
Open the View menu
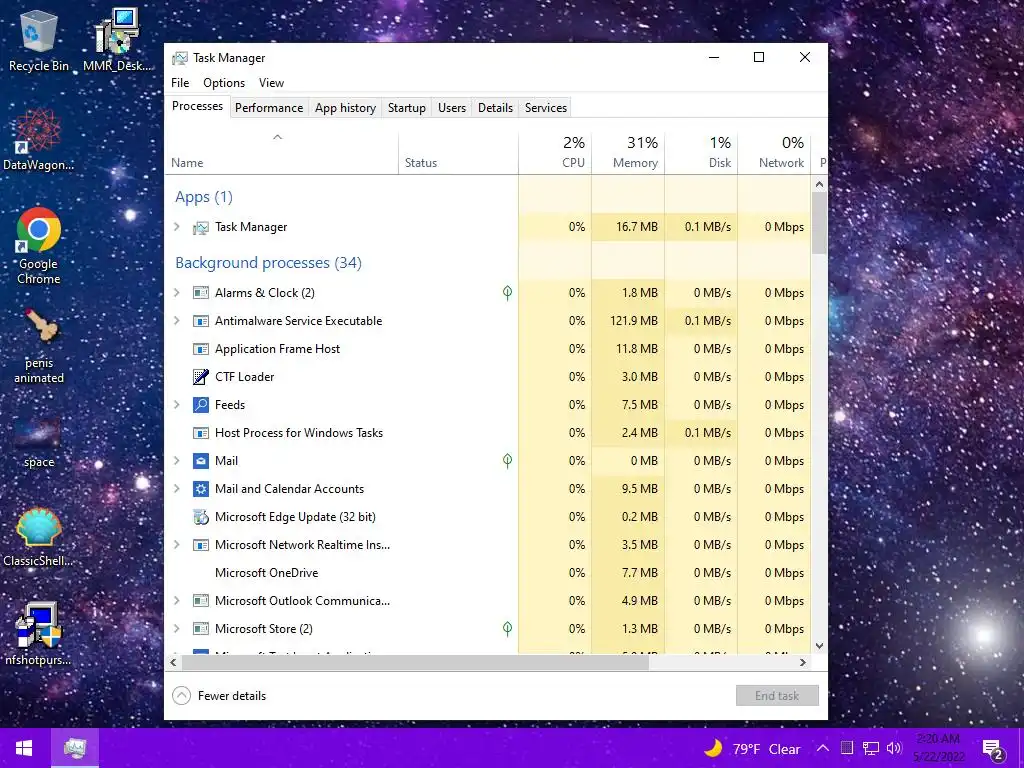(x=271, y=83)
